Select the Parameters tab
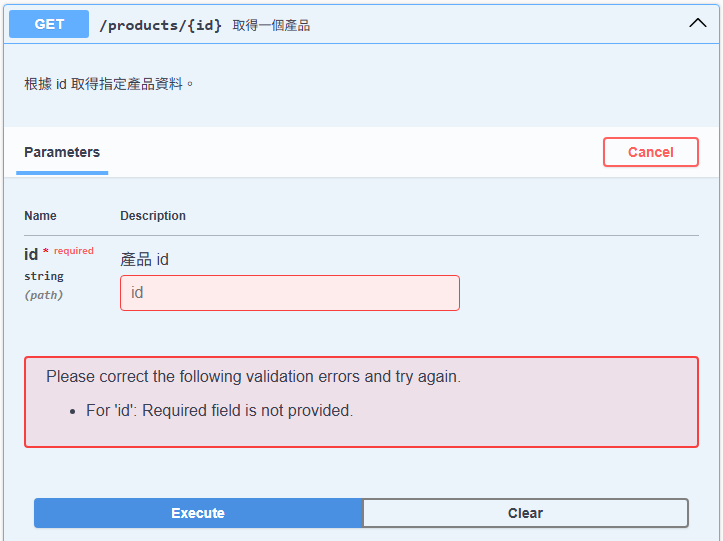Screen dimensions: 723x541 (x=62, y=152)
